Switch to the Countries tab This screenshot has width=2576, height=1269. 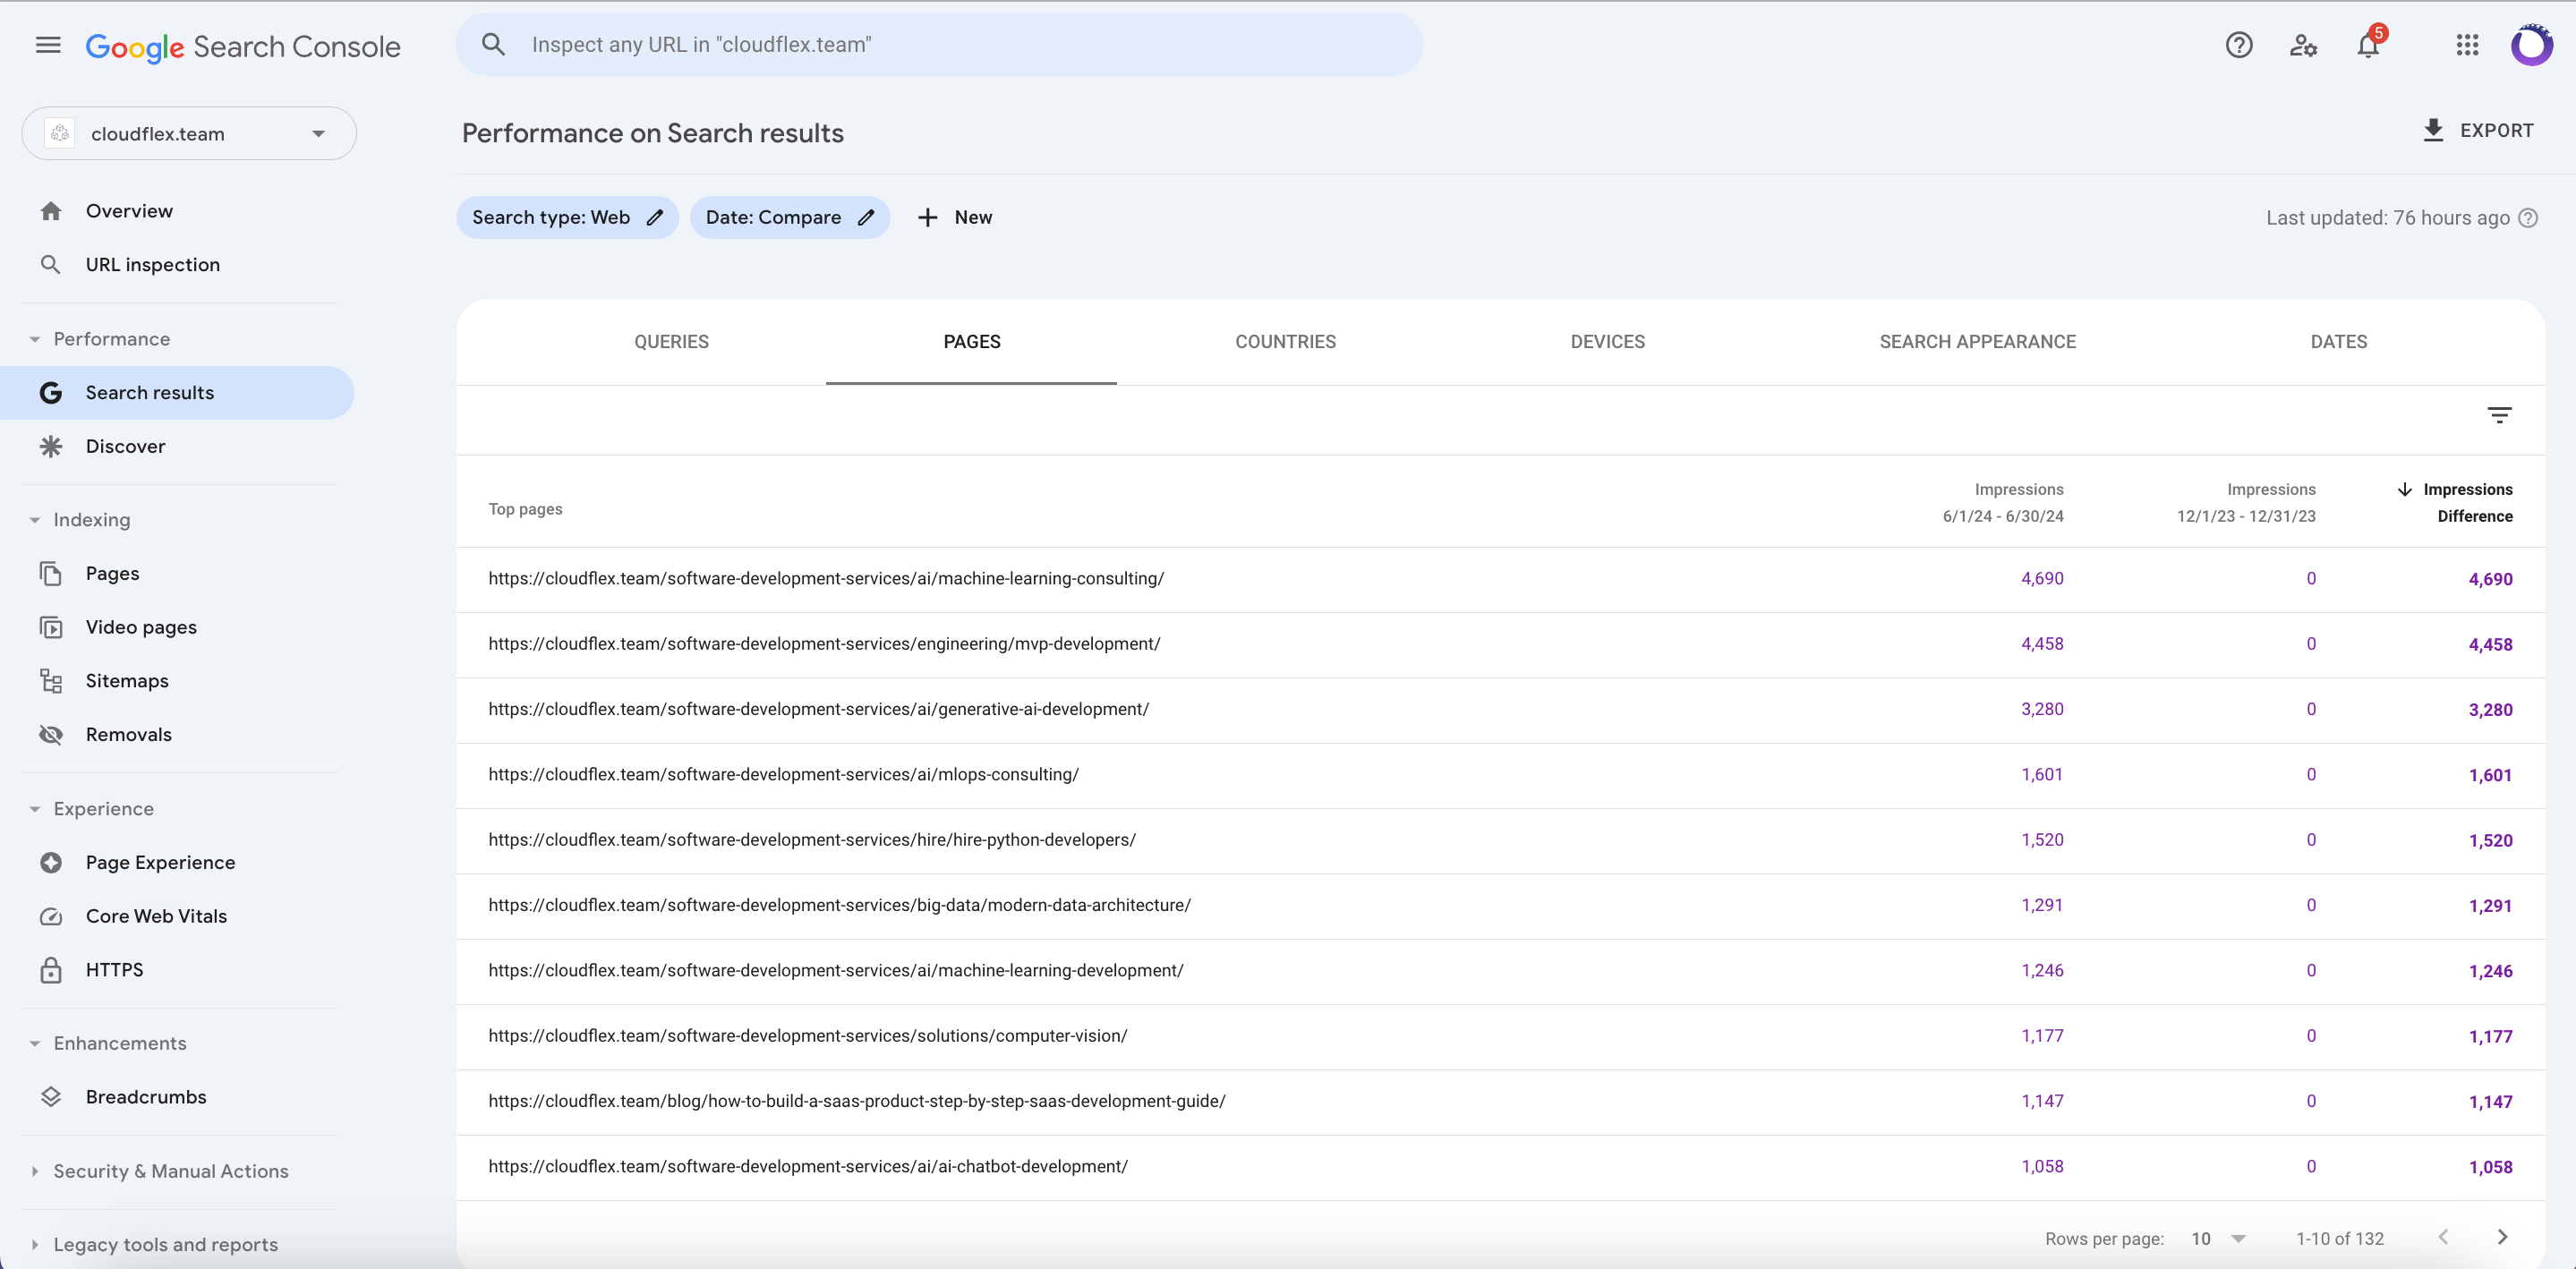[1285, 342]
